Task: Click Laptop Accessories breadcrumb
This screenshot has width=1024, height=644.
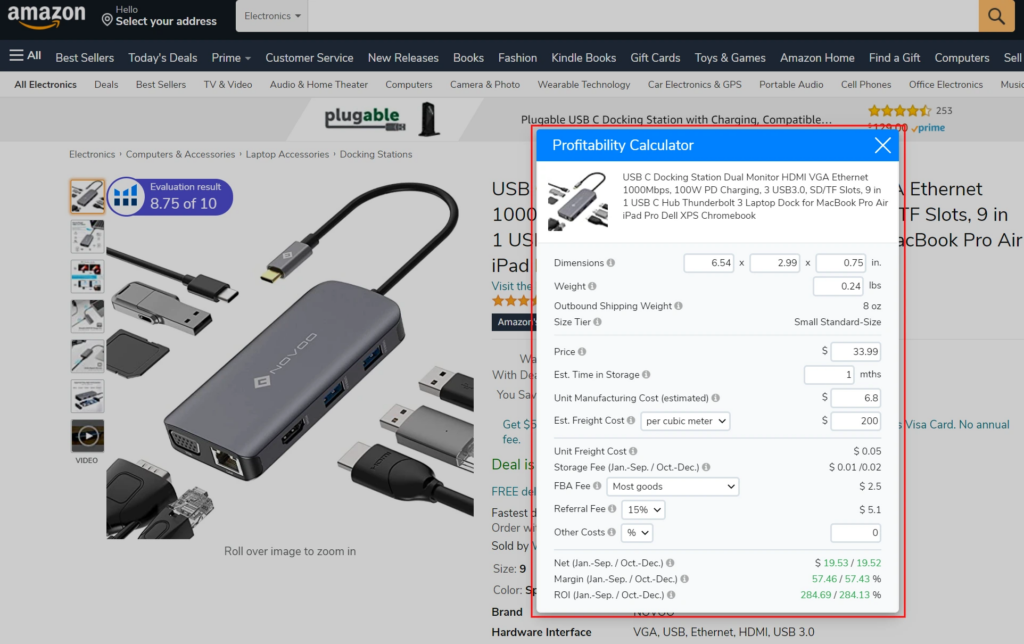Action: (x=287, y=154)
